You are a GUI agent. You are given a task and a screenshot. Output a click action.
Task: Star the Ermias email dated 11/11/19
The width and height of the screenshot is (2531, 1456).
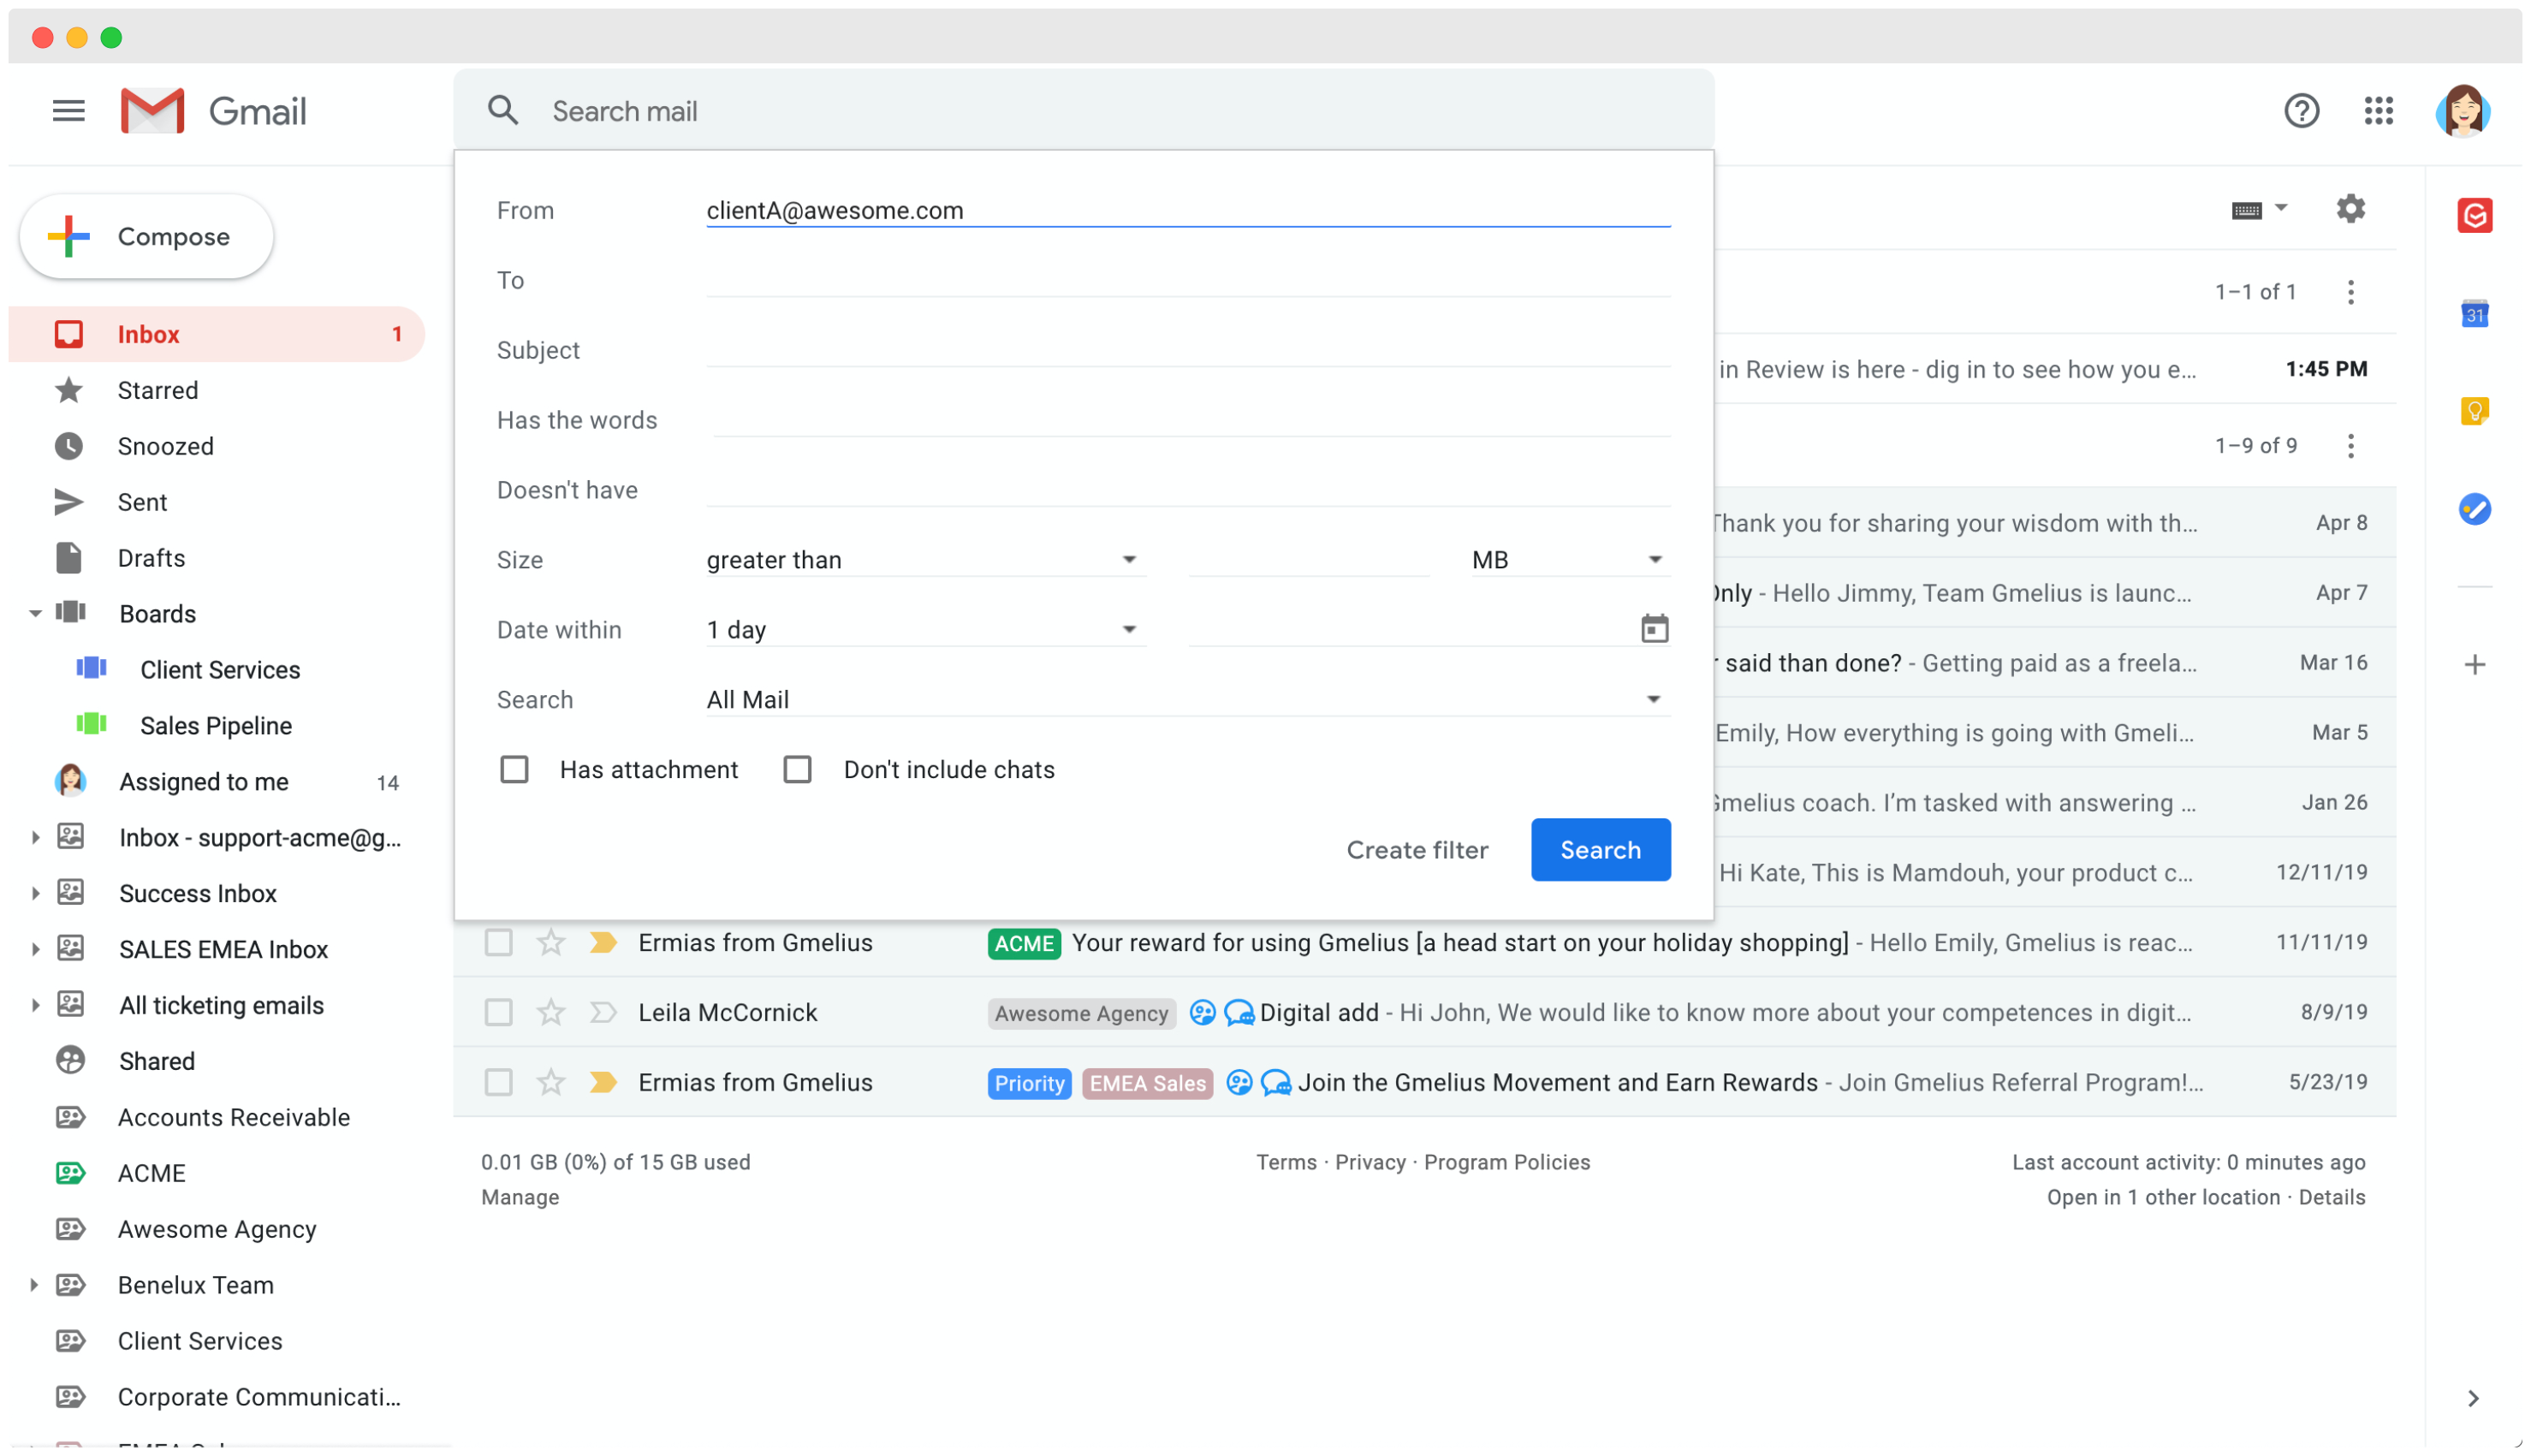point(550,942)
